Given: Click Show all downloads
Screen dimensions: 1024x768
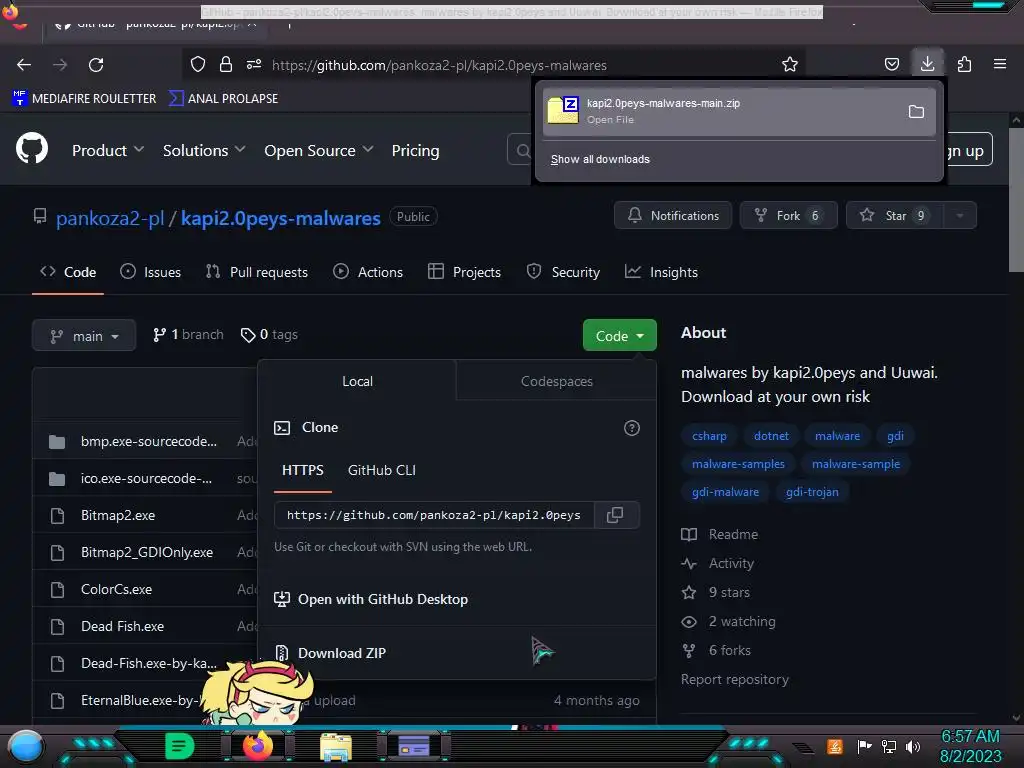Looking at the screenshot, I should click(x=600, y=159).
